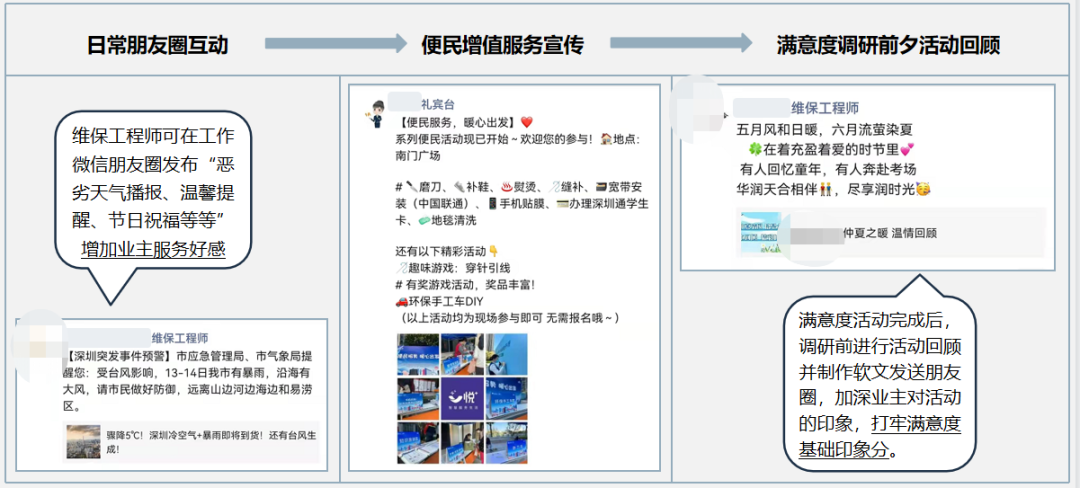Click the callout text 满意度活动完成后
The image size is (1080, 488).
point(874,321)
